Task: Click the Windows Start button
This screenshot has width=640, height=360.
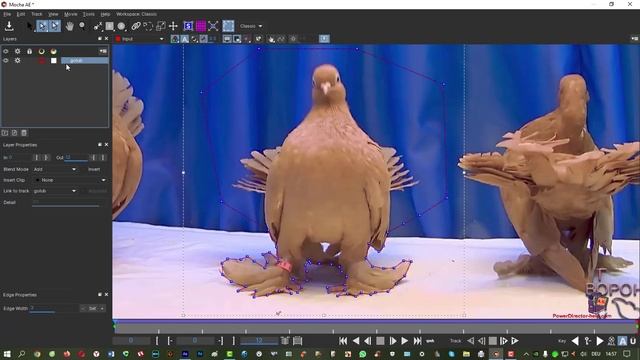Action: pyautogui.click(x=7, y=354)
